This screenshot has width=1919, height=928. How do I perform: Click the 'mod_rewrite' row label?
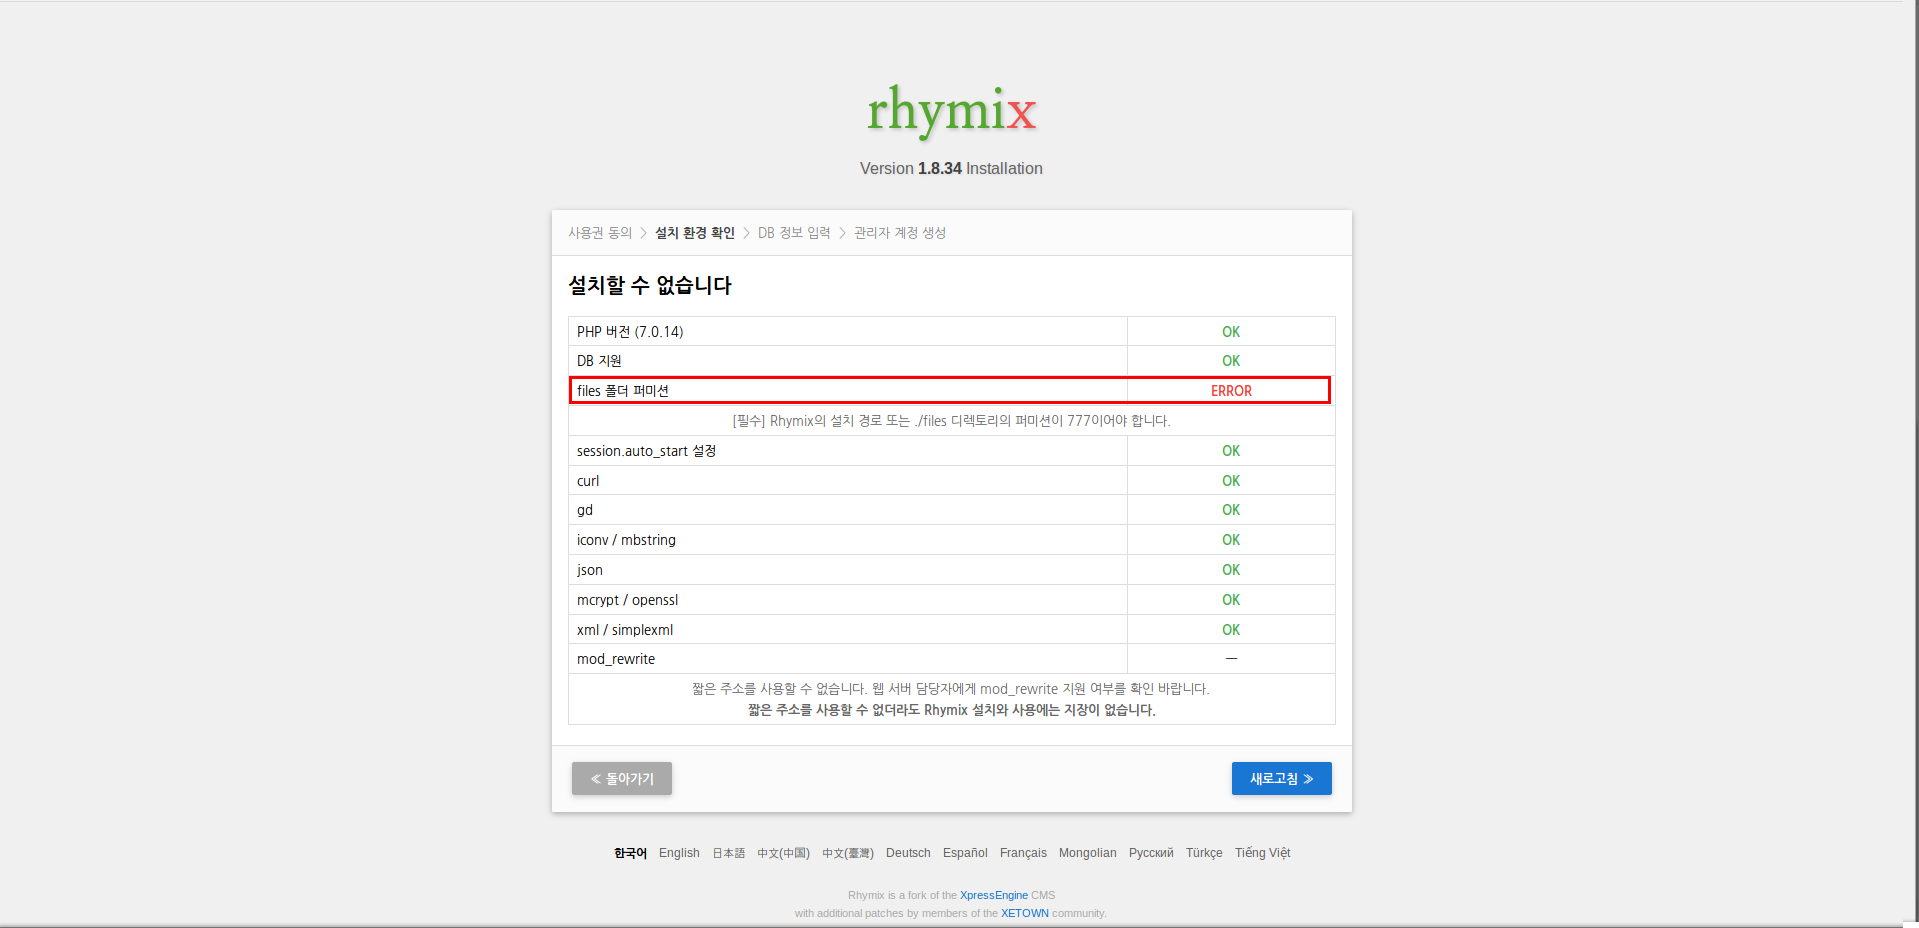coord(616,659)
